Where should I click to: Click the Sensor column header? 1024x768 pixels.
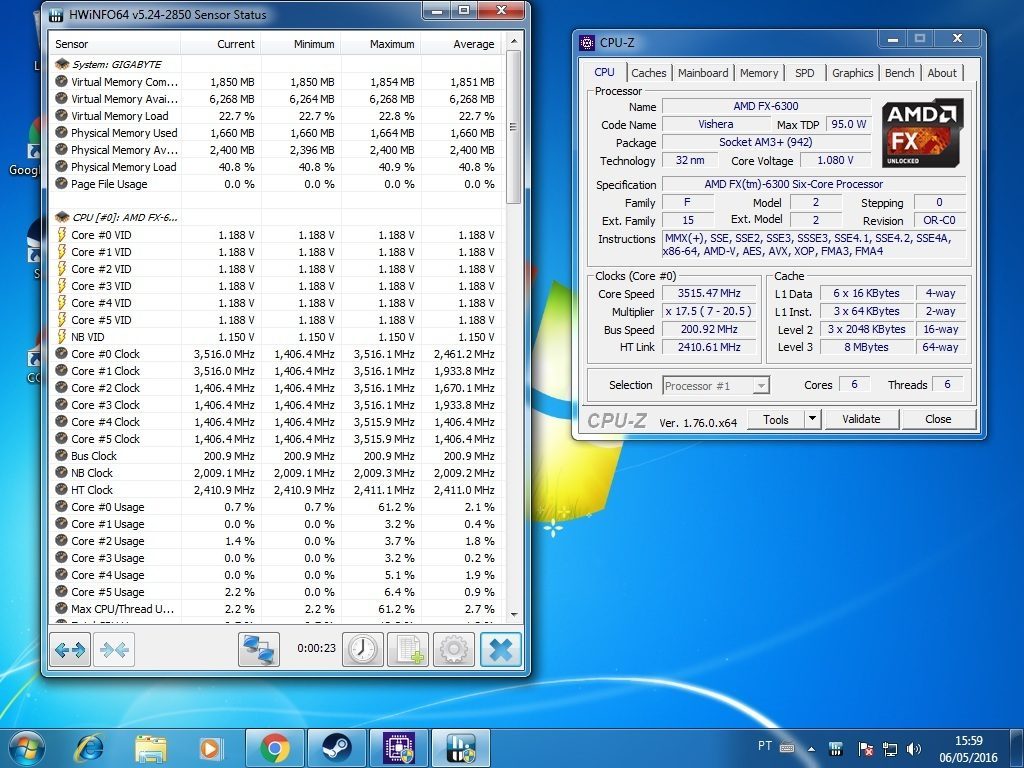[x=115, y=44]
